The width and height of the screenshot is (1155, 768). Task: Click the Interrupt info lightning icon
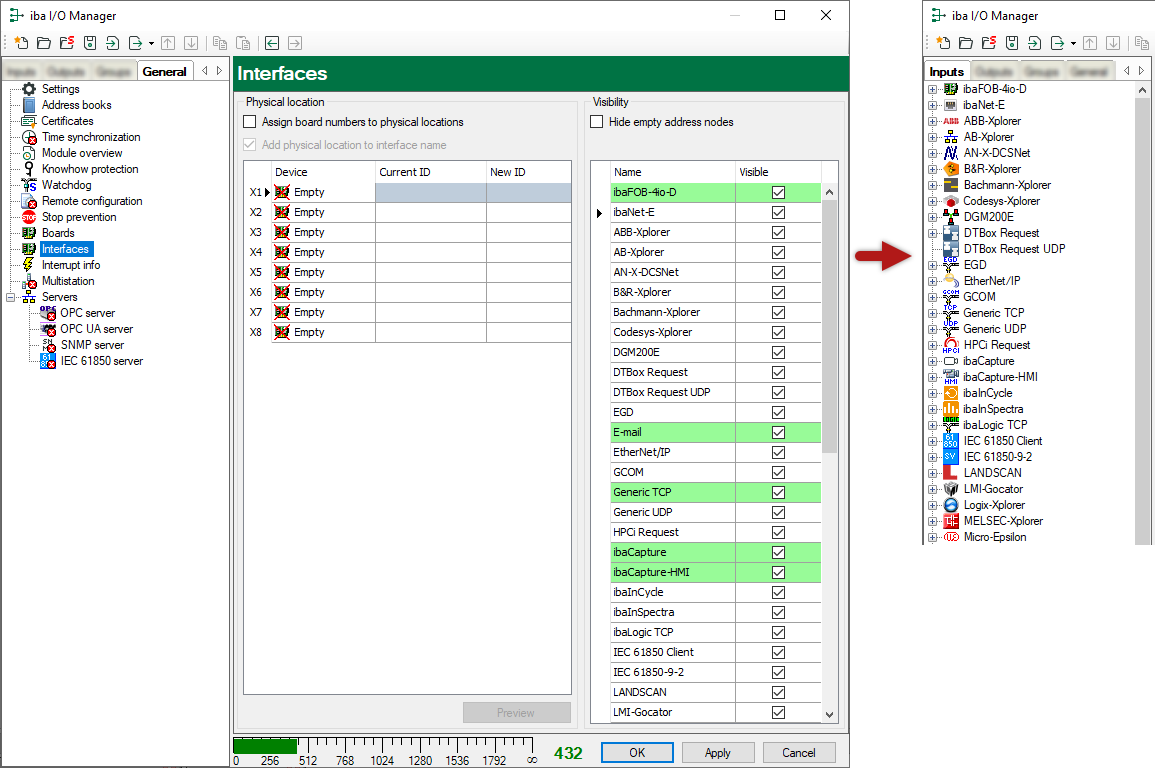click(29, 265)
